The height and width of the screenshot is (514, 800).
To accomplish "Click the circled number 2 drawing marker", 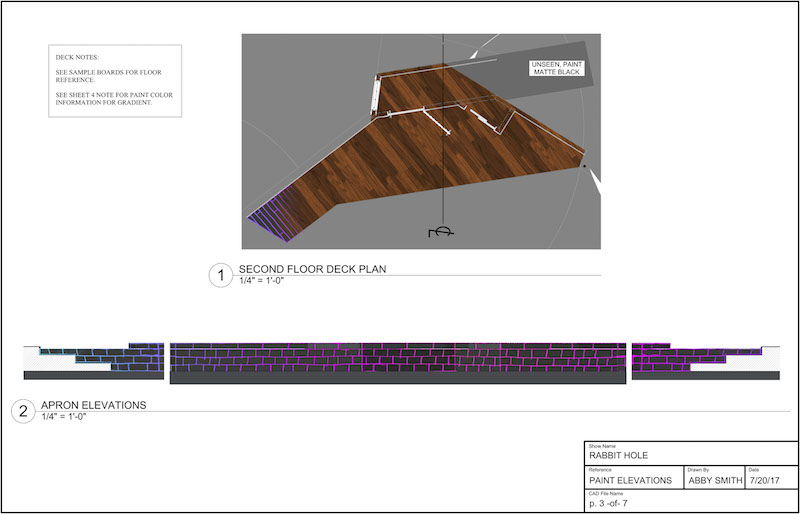I will (22, 410).
